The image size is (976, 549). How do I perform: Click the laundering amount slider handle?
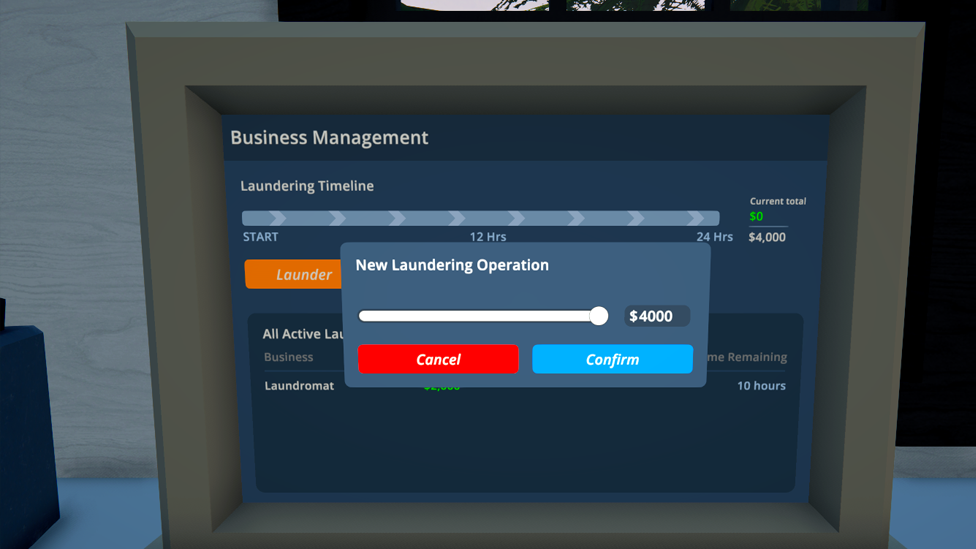click(x=599, y=316)
